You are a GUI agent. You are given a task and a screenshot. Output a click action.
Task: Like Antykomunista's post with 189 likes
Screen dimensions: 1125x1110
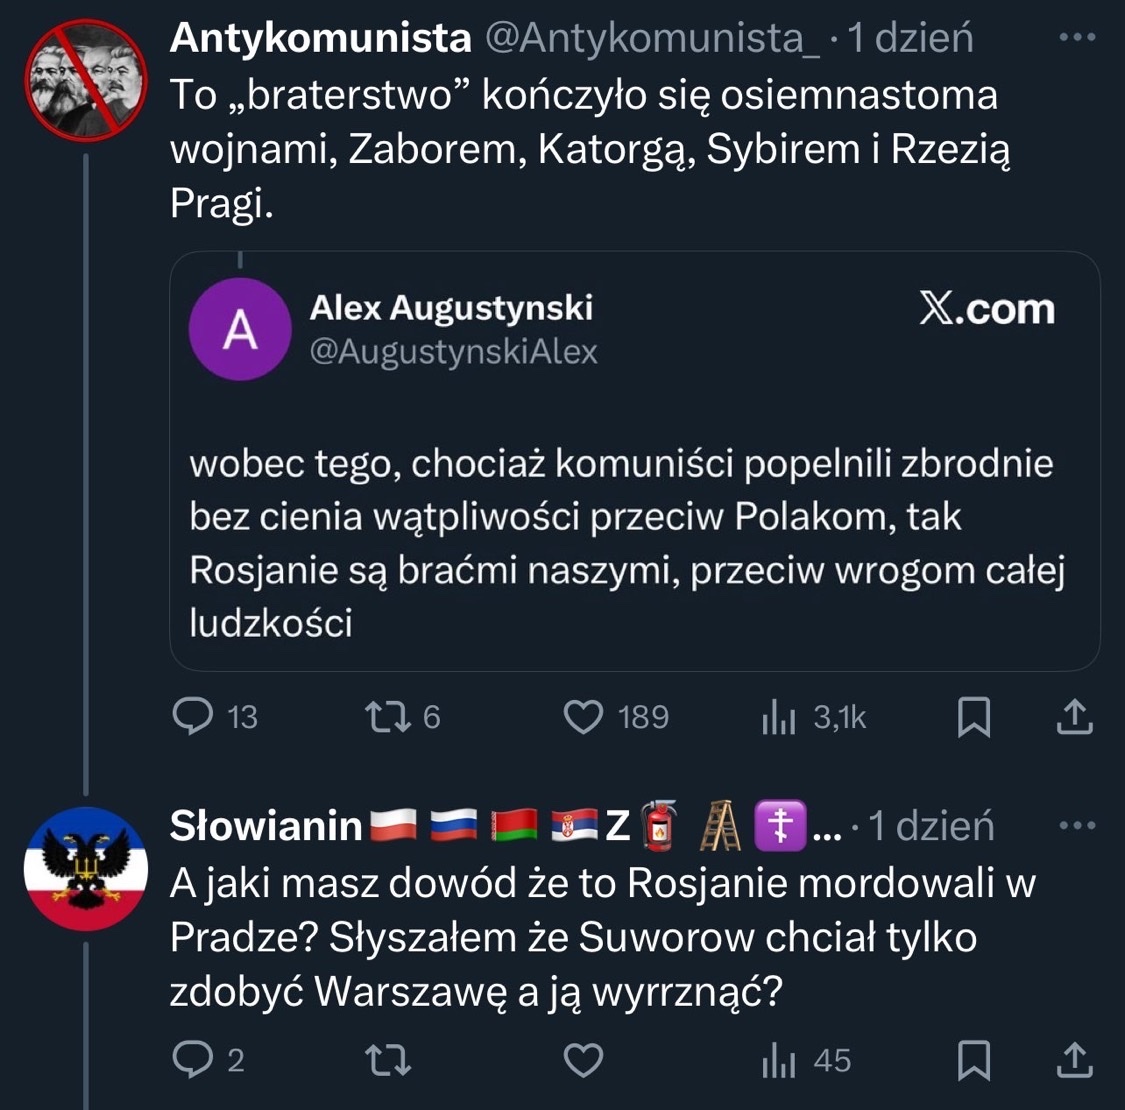(585, 717)
